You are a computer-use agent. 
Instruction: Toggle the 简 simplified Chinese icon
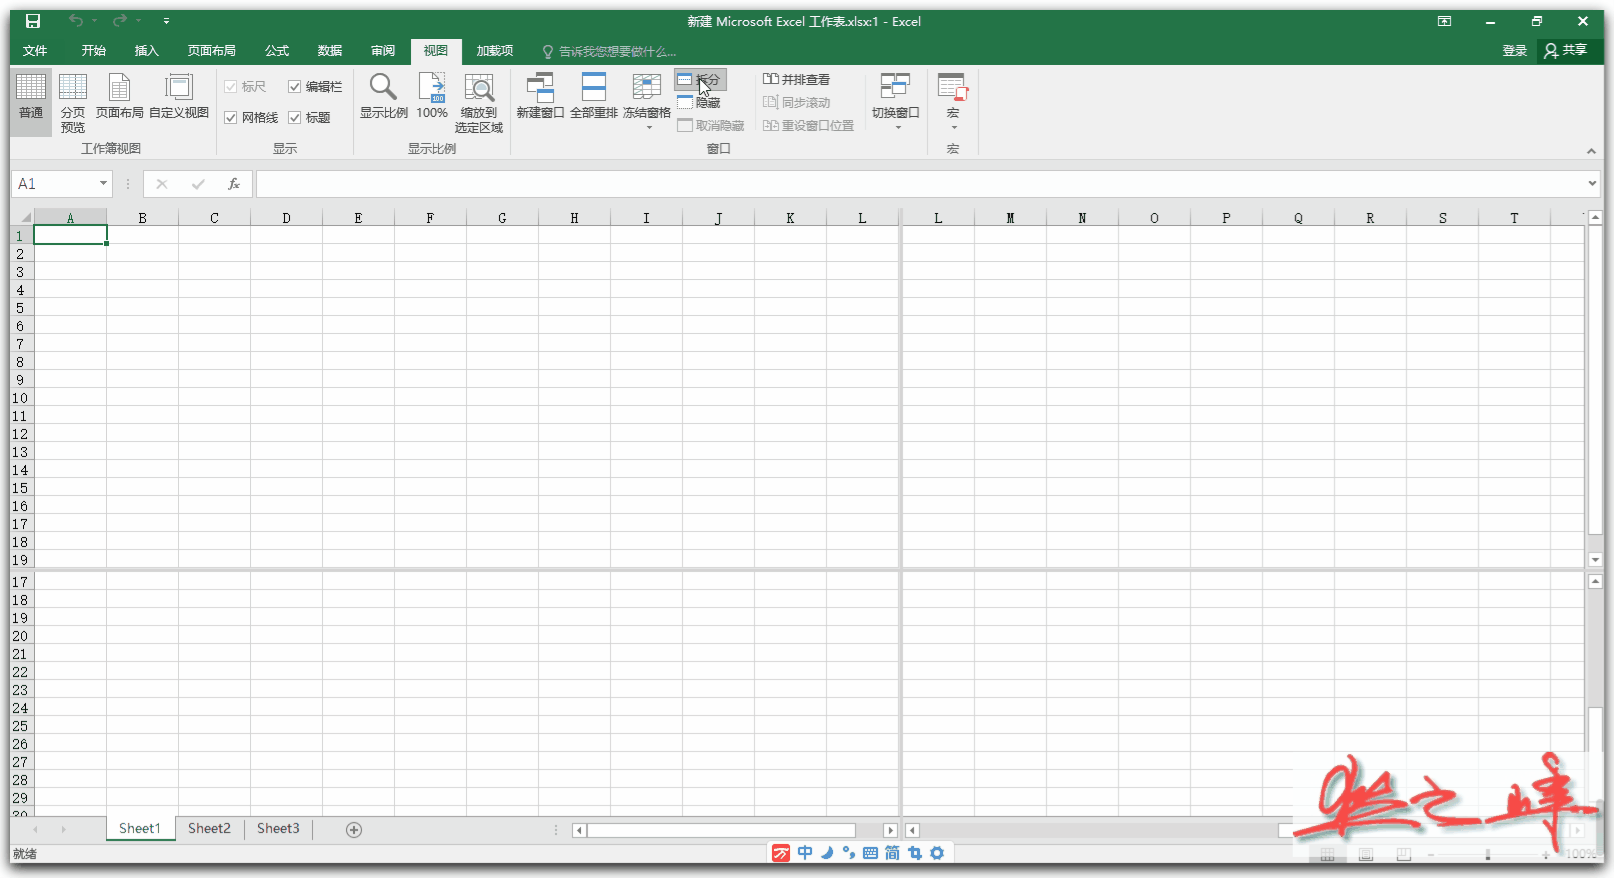pos(892,853)
